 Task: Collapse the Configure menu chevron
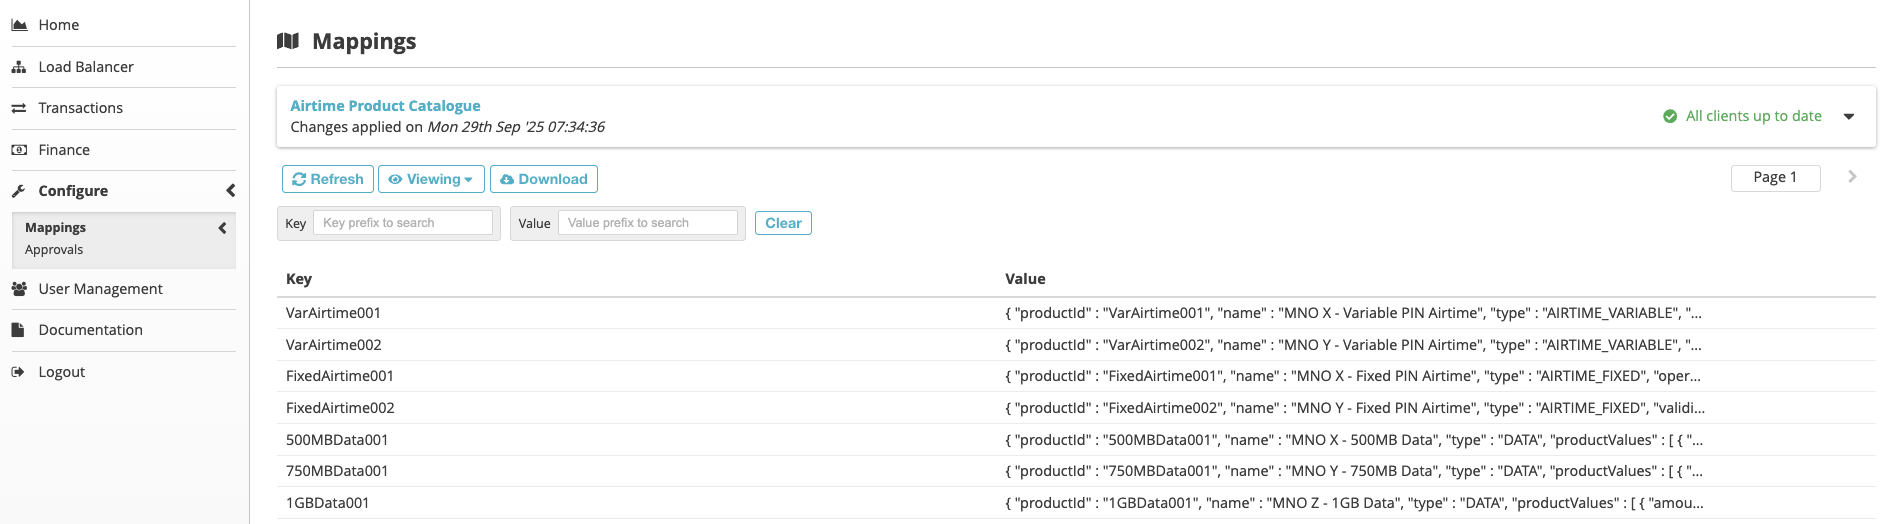click(x=231, y=191)
